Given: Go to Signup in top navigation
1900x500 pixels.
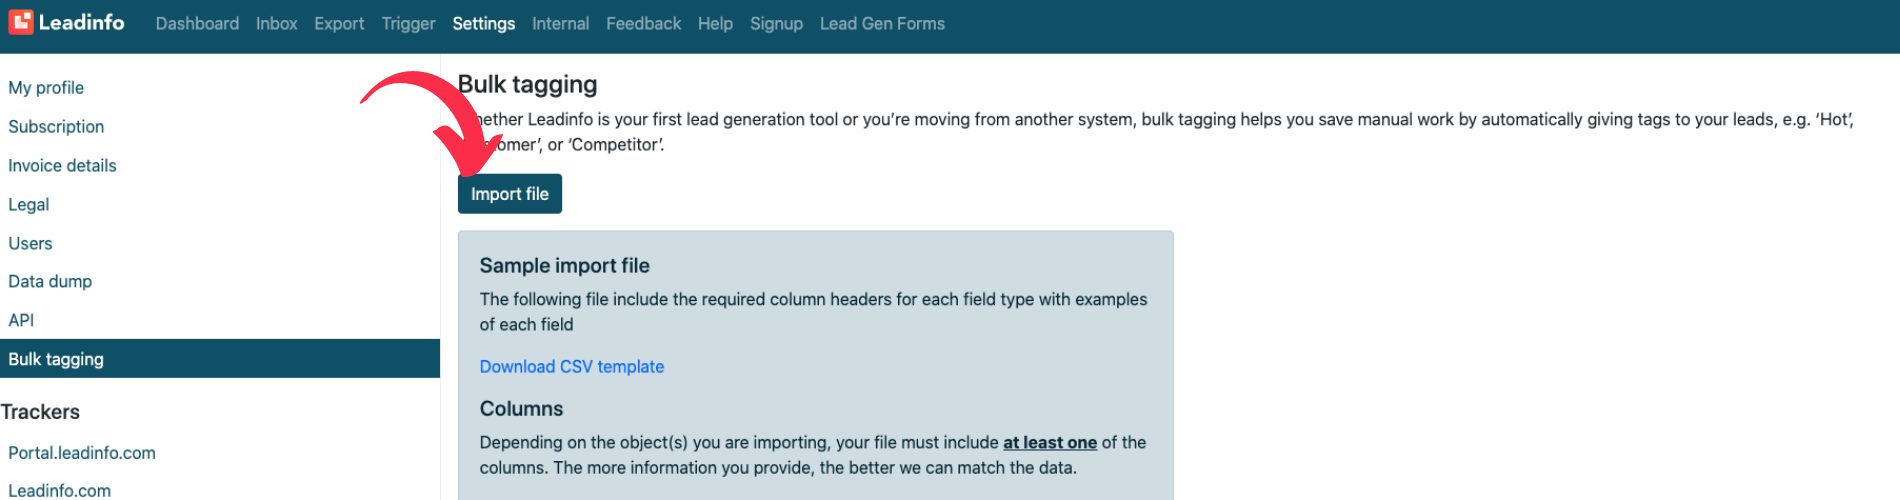Looking at the screenshot, I should click(776, 23).
